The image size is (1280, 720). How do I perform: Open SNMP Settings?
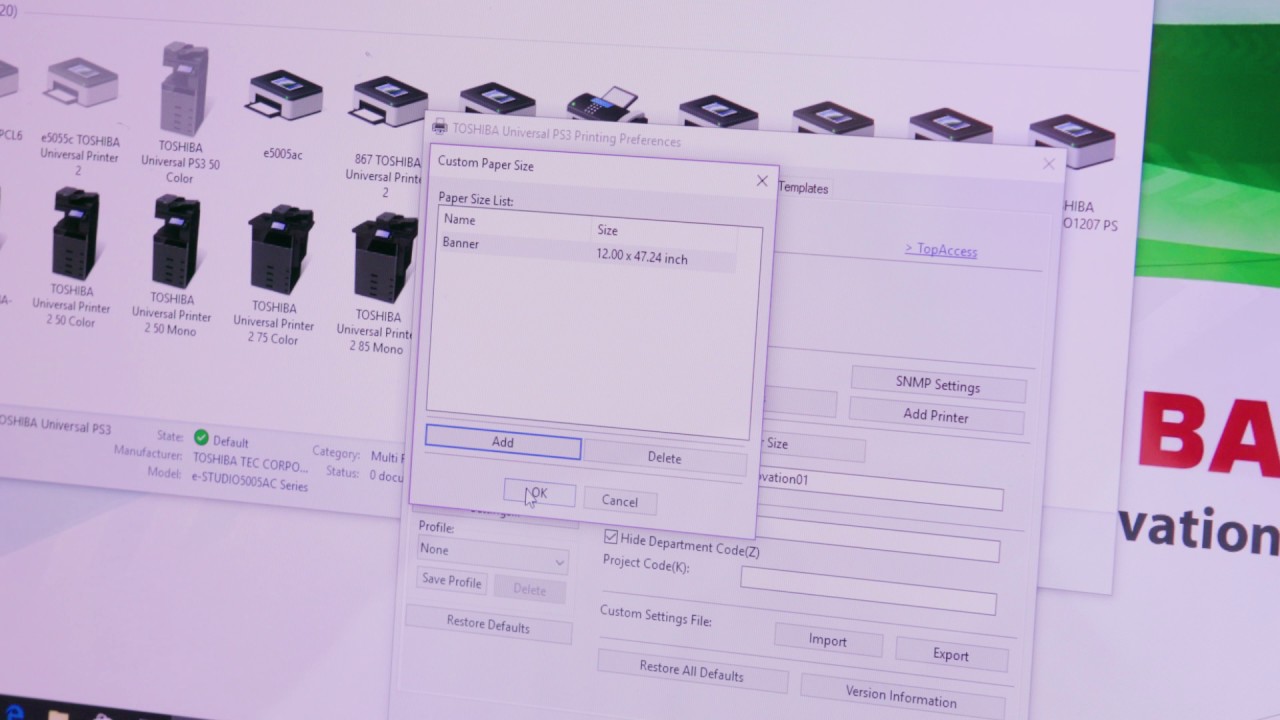click(938, 385)
